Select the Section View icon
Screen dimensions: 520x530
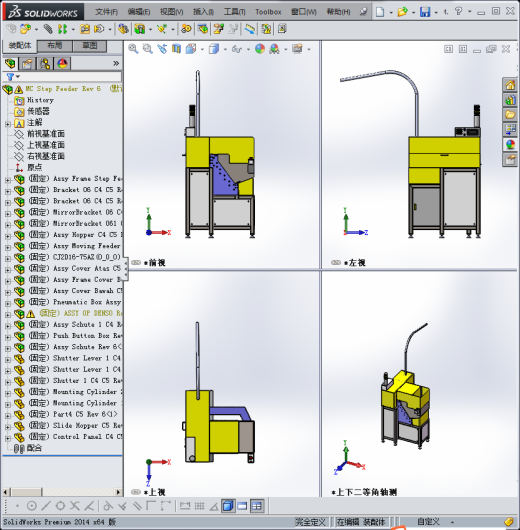coord(176,49)
